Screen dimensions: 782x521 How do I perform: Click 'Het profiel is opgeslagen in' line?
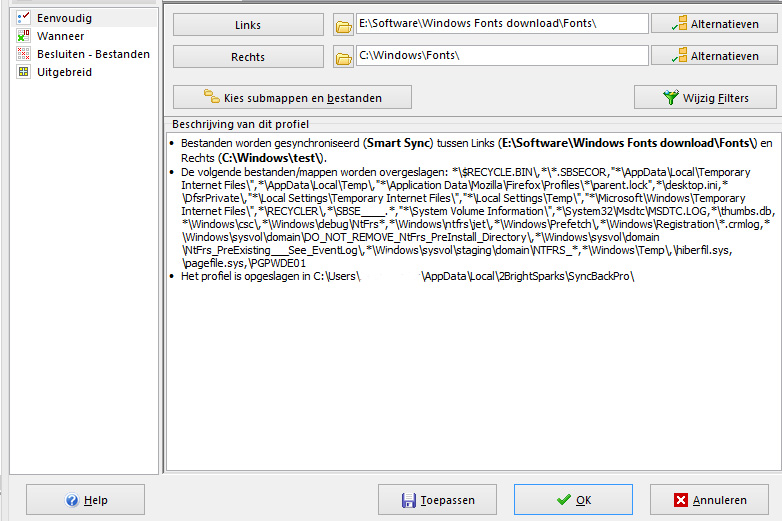click(407, 276)
